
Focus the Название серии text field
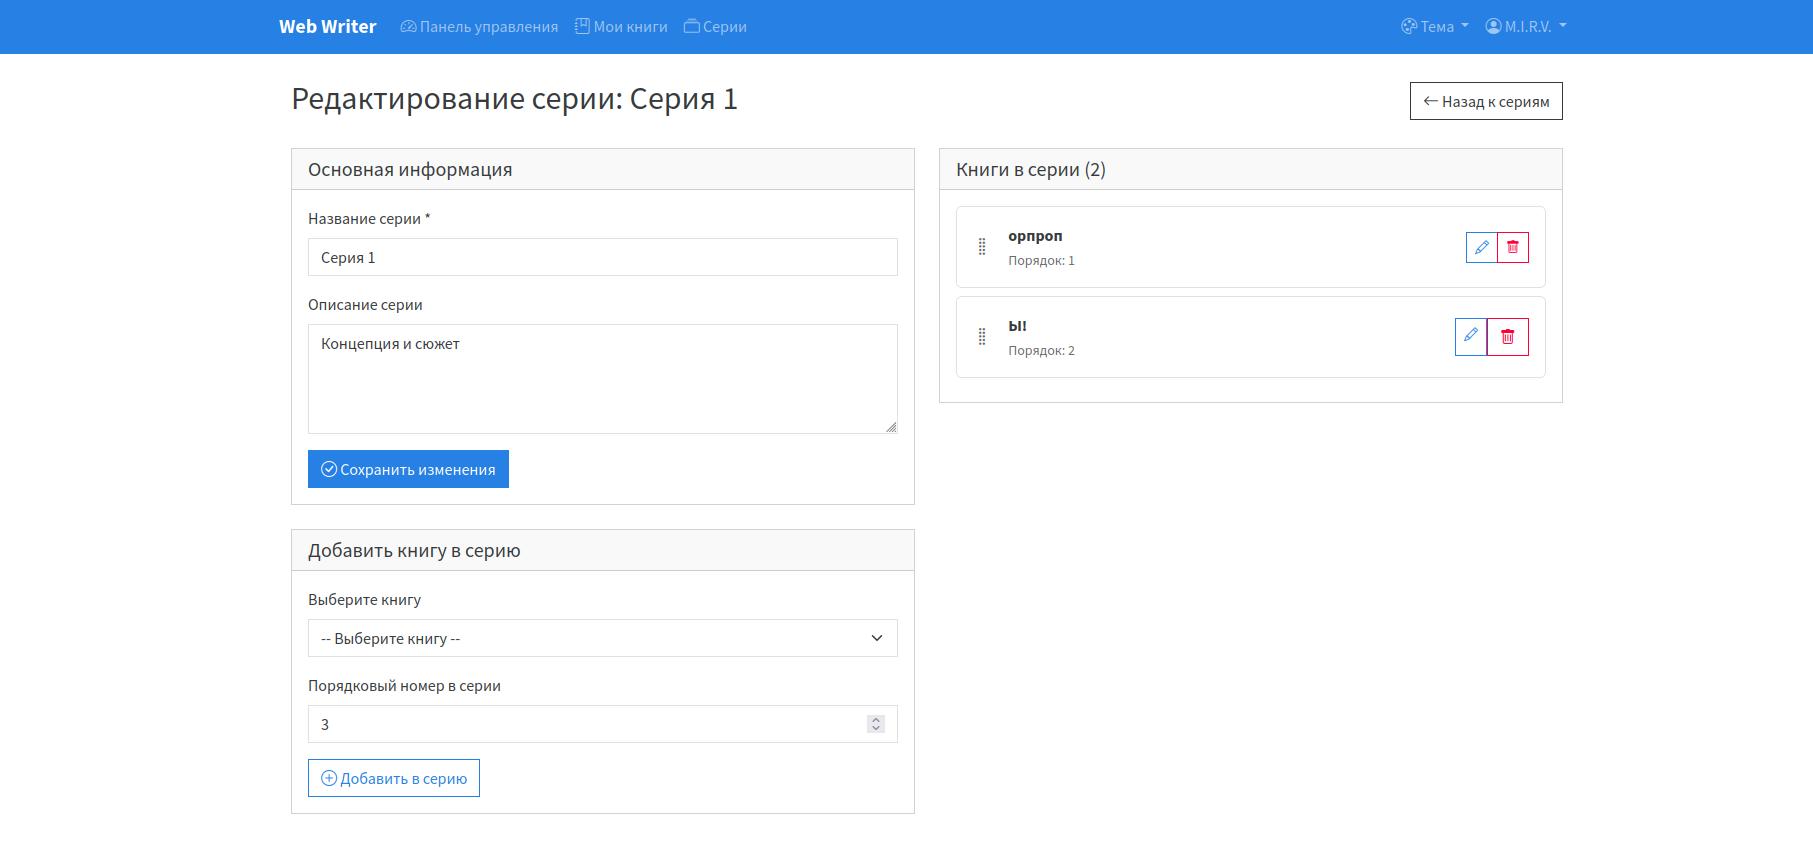coord(602,257)
